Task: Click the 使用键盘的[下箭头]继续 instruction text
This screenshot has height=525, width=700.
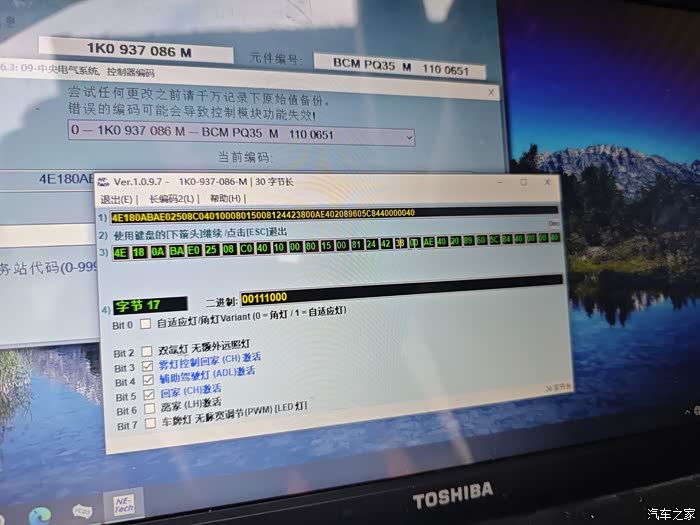Action: pos(200,233)
